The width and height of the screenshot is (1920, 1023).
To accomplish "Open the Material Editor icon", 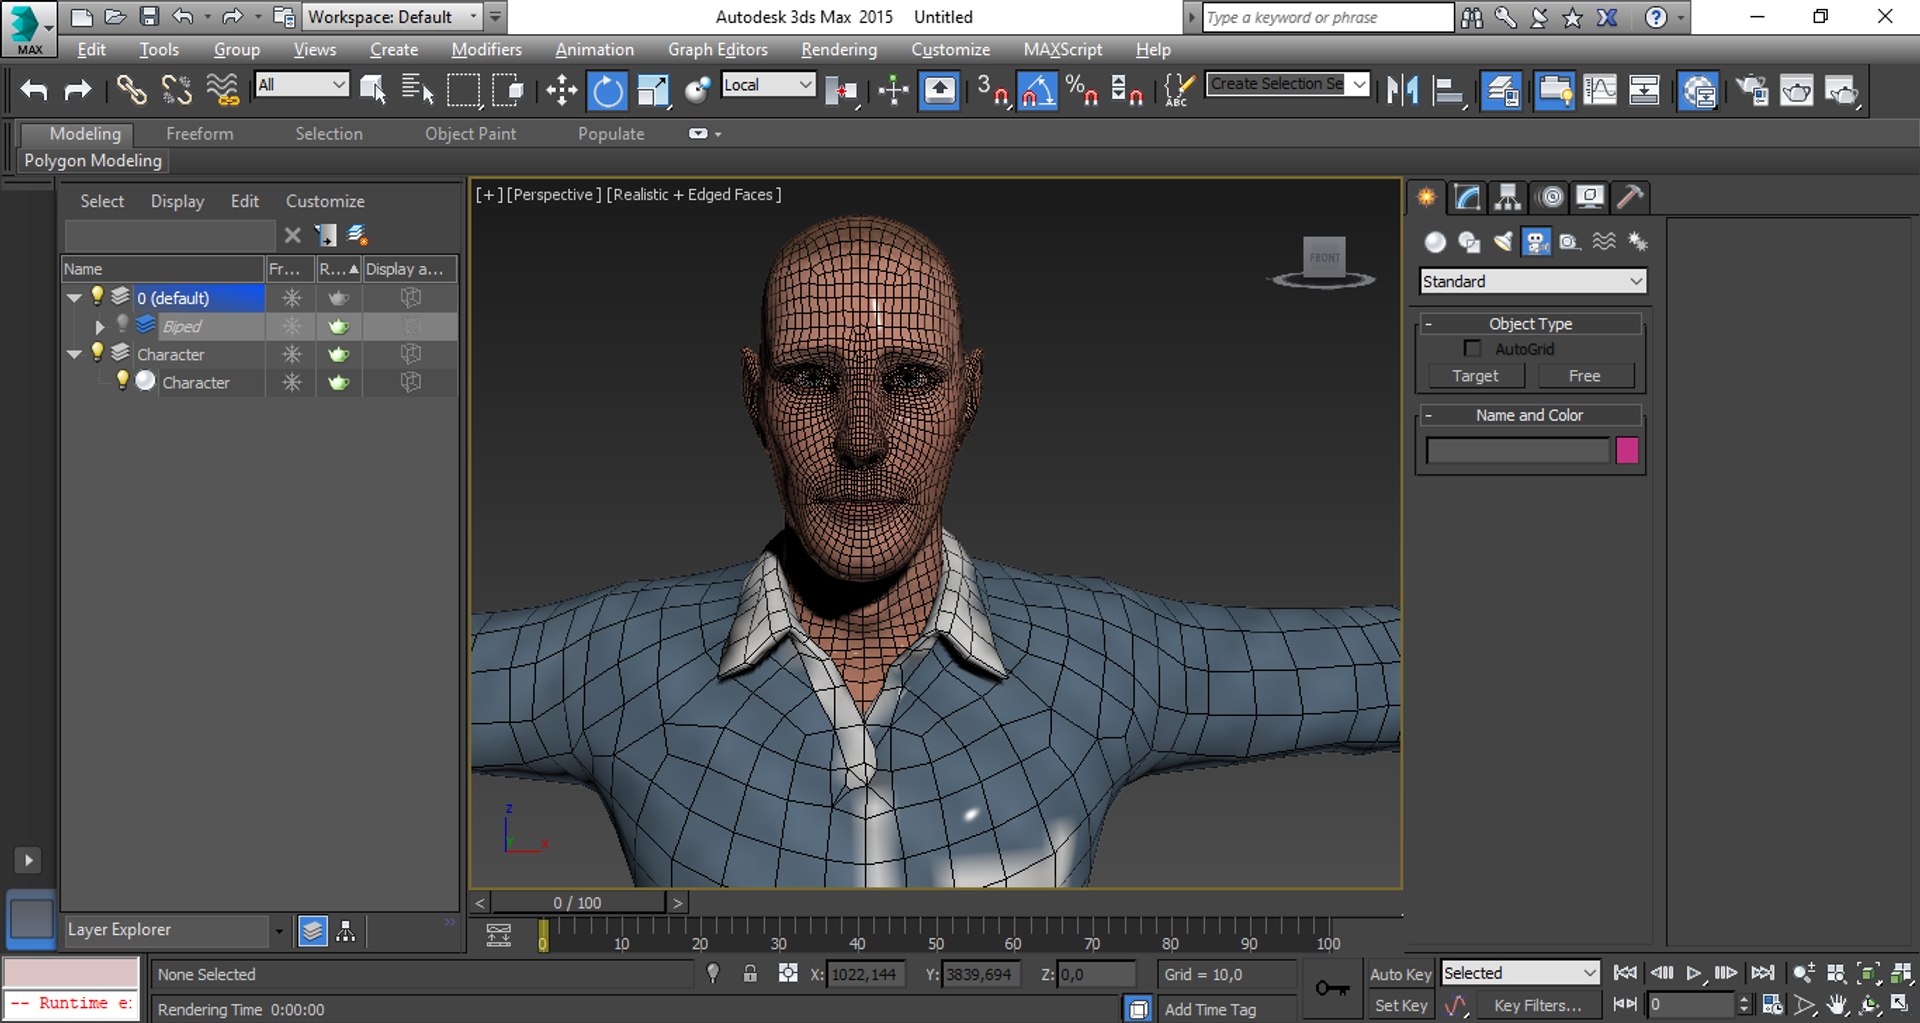I will 1698,91.
